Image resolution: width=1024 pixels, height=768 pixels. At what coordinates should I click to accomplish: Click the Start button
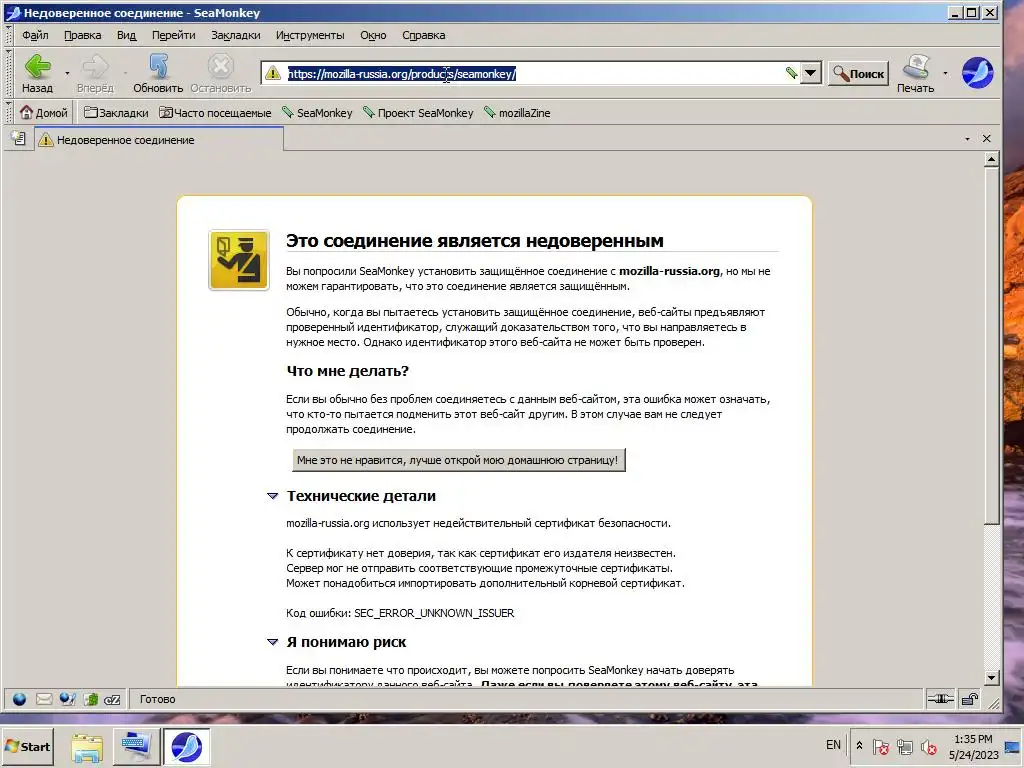pos(27,746)
